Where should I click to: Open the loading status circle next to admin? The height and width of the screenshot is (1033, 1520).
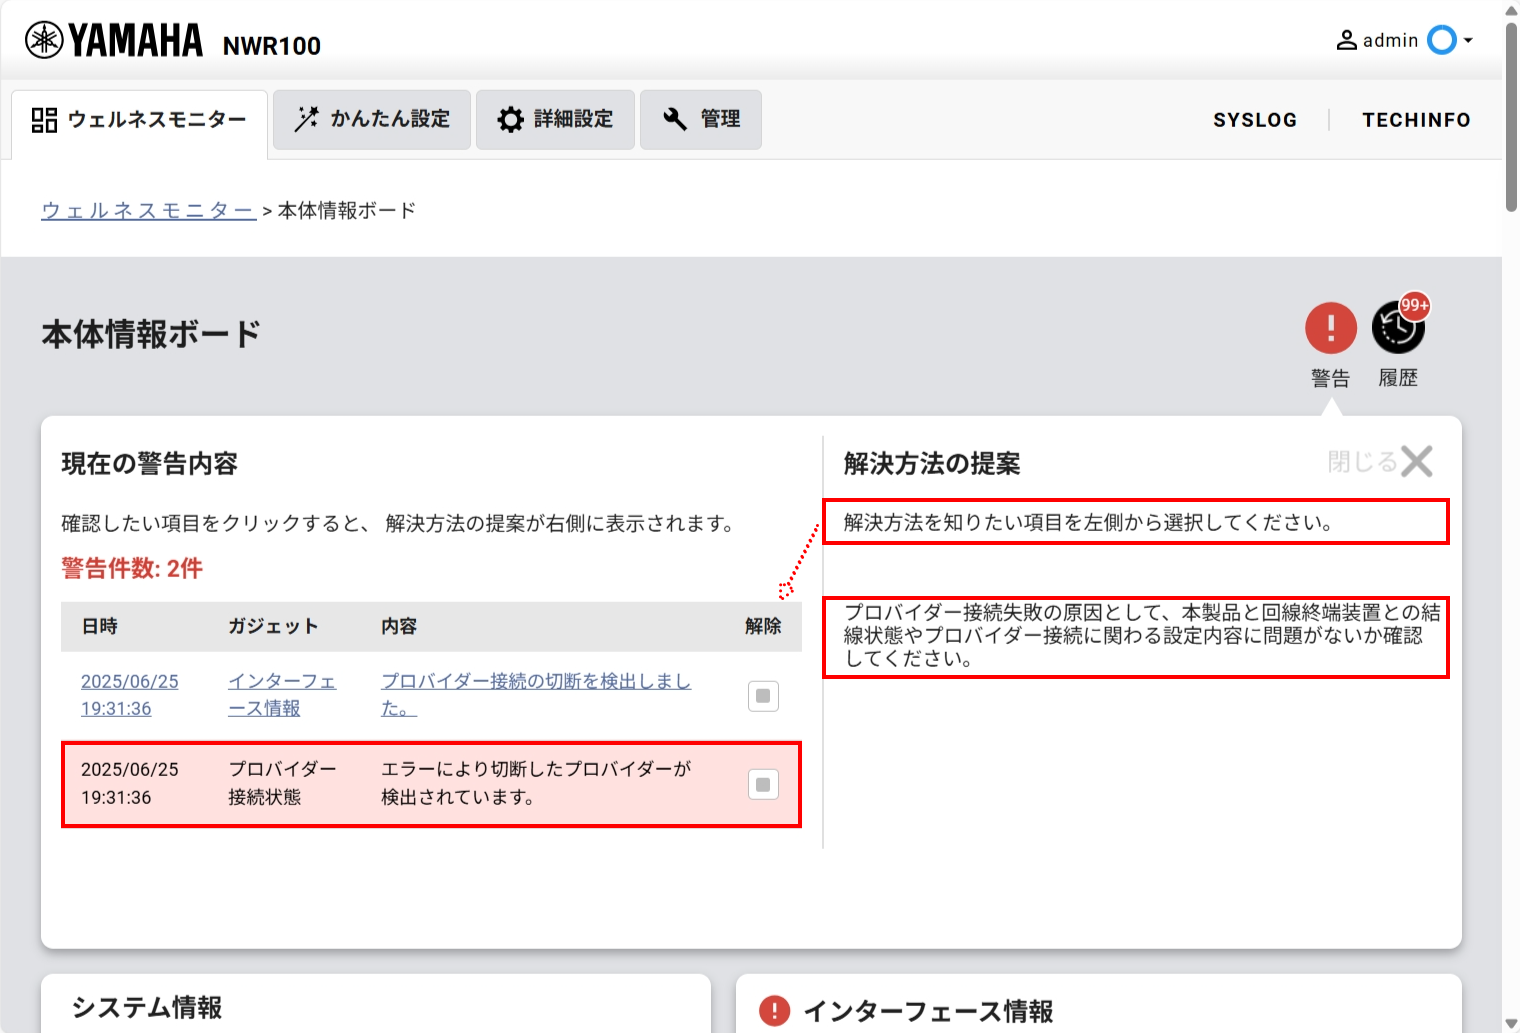click(1440, 40)
